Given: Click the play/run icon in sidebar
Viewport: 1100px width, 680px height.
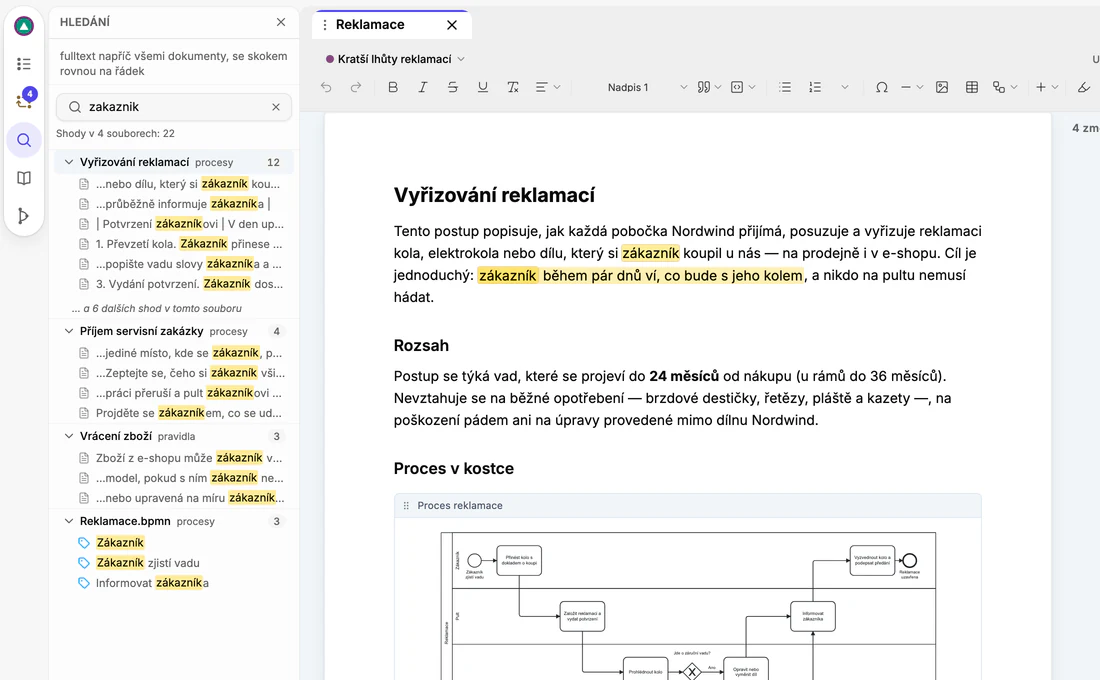Looking at the screenshot, I should pyautogui.click(x=24, y=215).
